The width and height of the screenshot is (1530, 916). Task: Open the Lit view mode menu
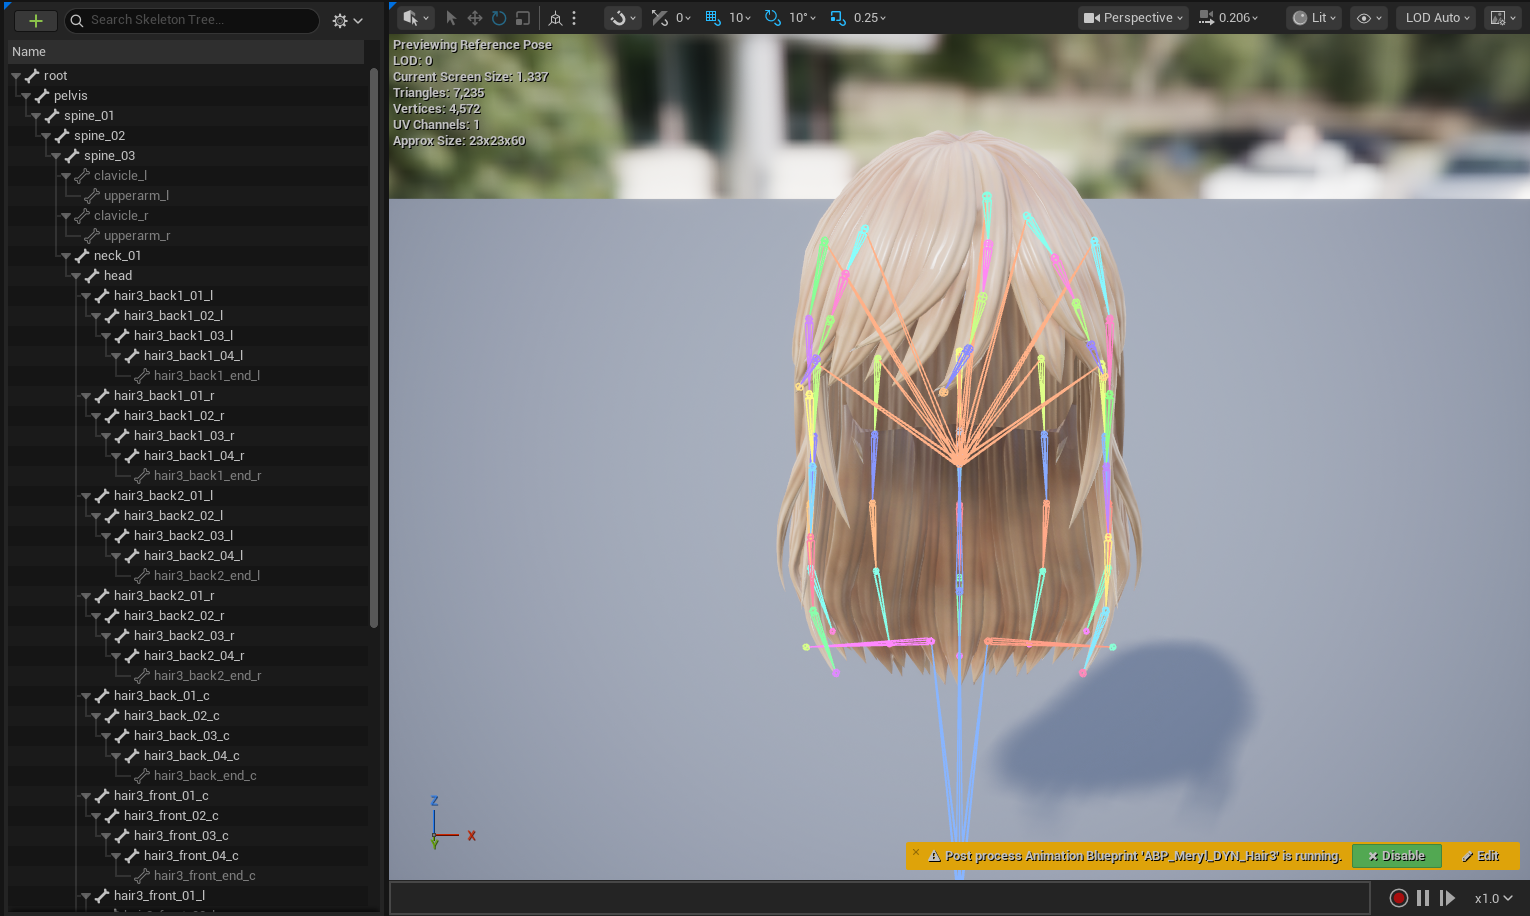click(1312, 18)
